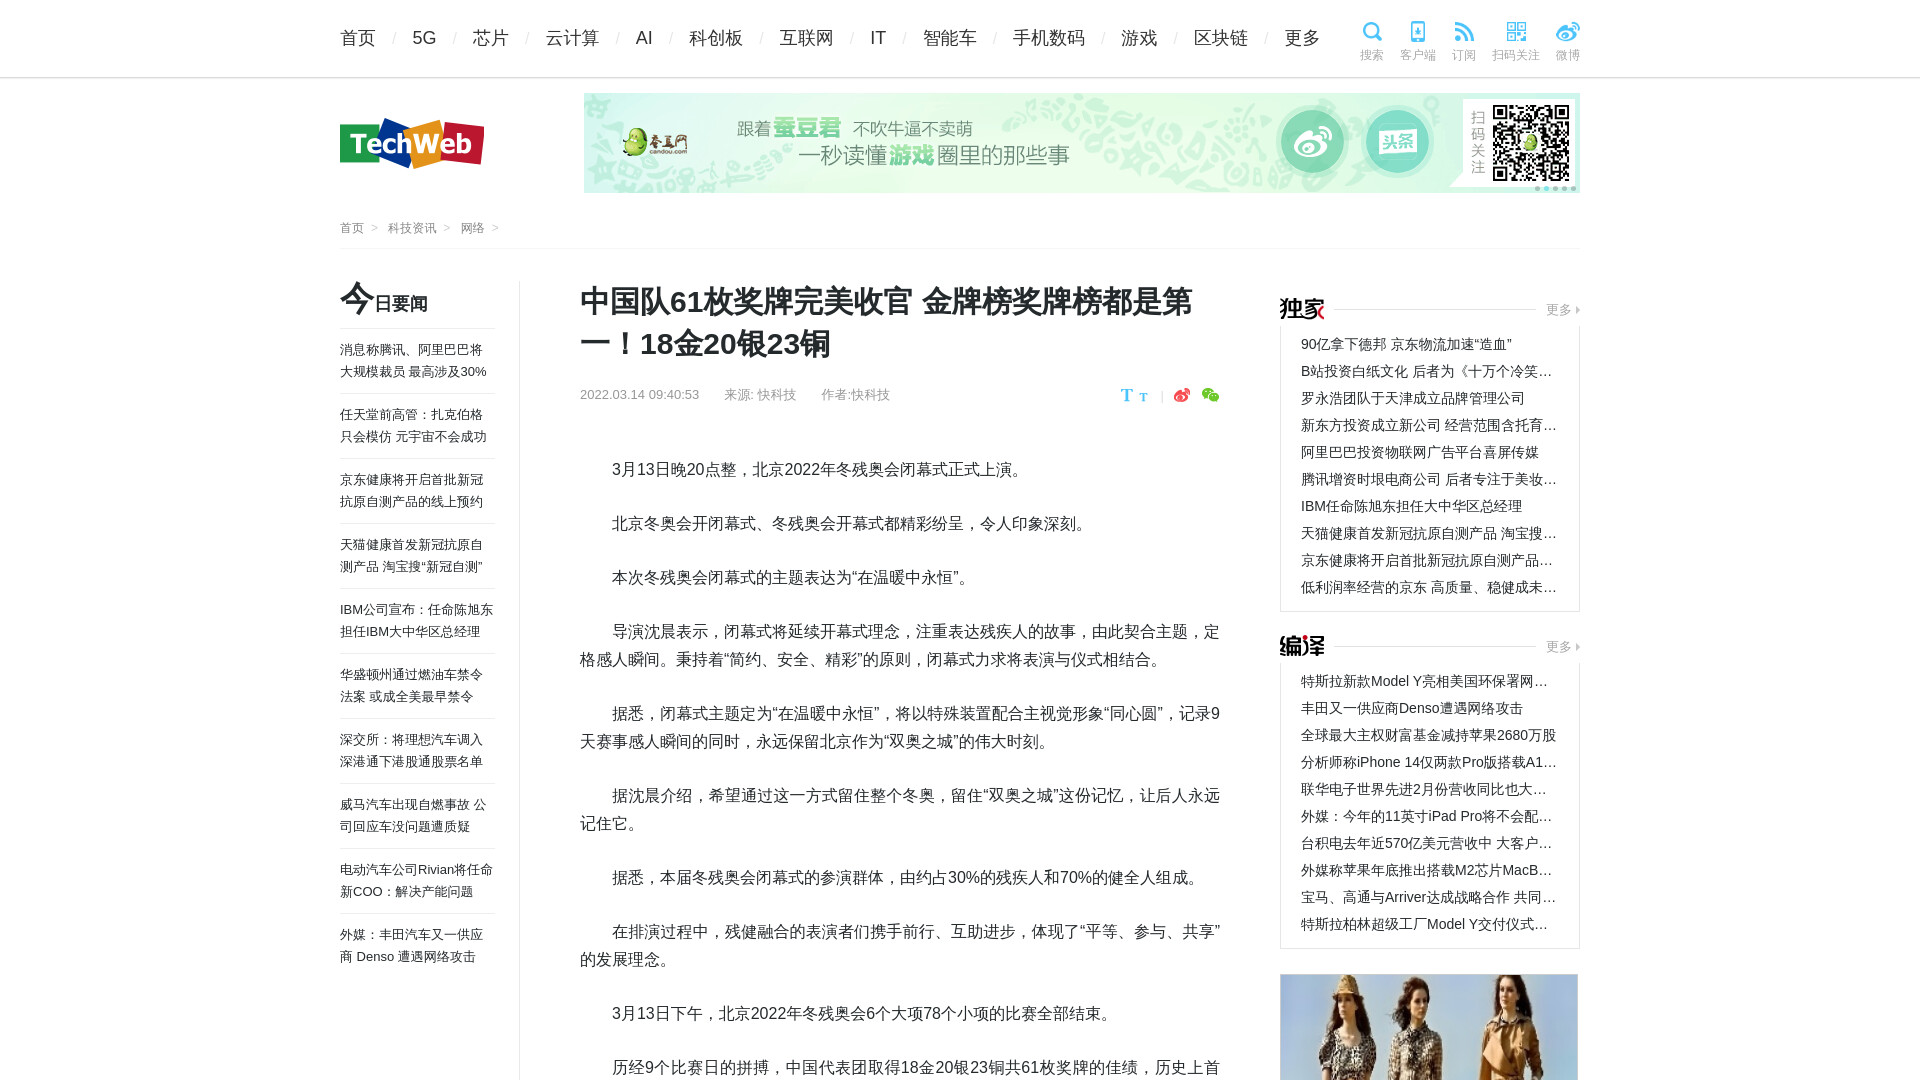Open 华盛顿州通过燃油车禁令法案 news
Viewport: 1920px width, 1080px height.
click(412, 686)
